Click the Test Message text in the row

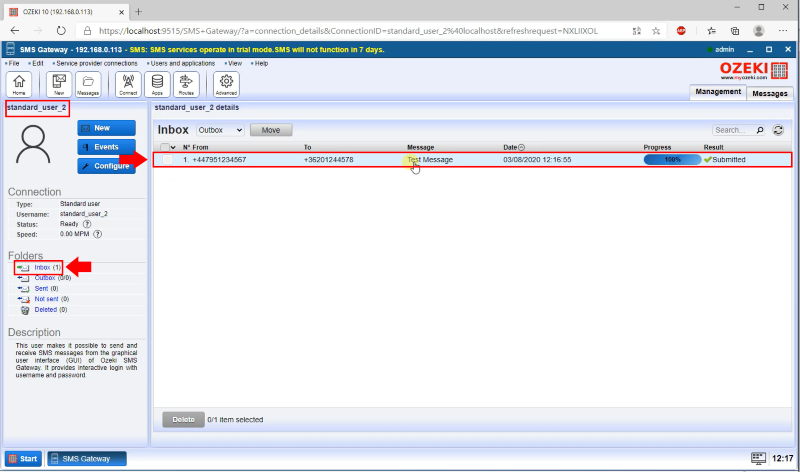click(x=430, y=160)
